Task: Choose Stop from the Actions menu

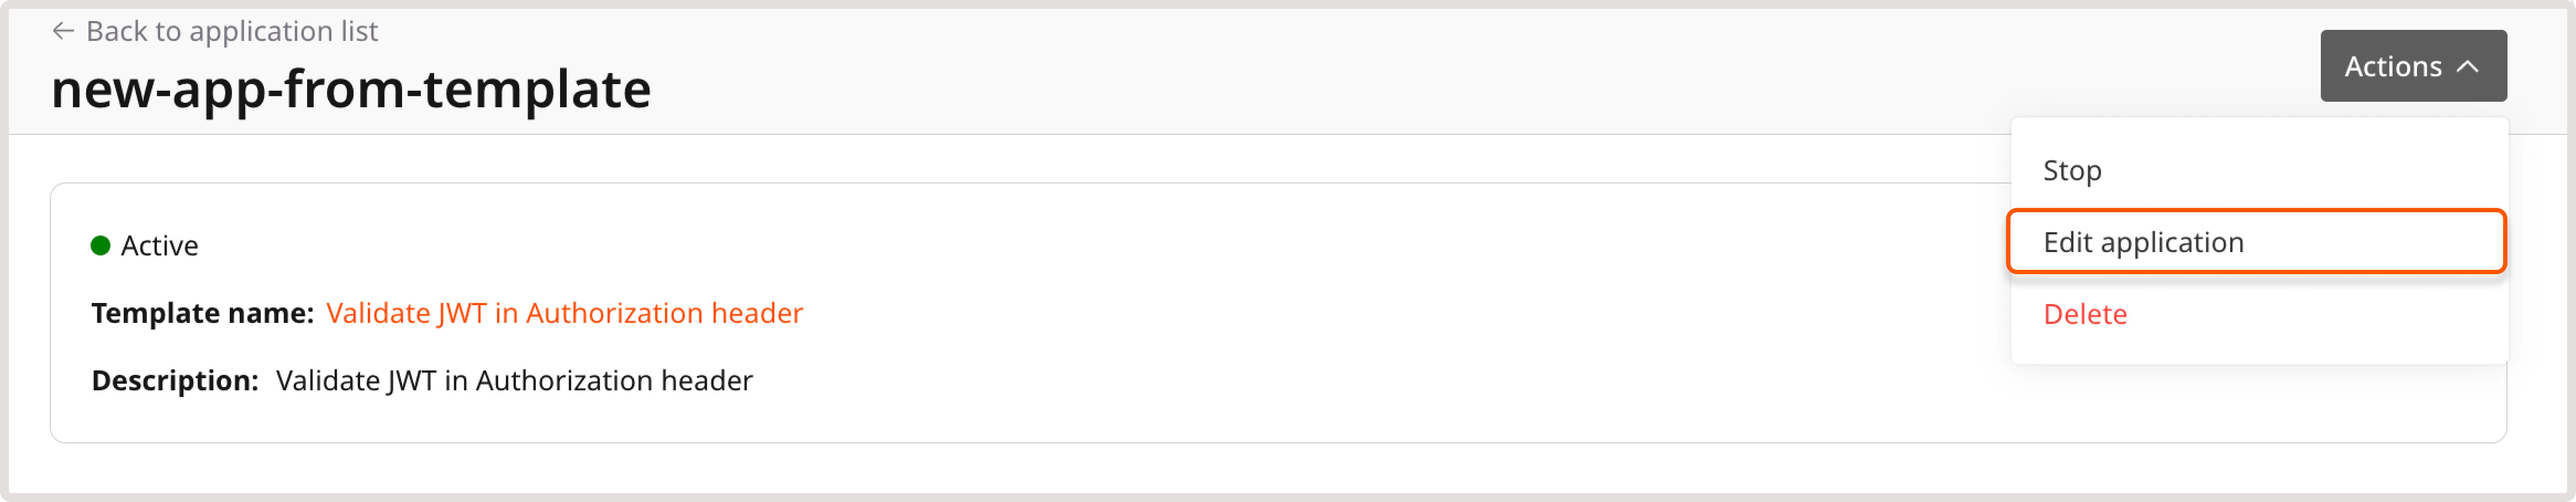Action: click(2073, 170)
